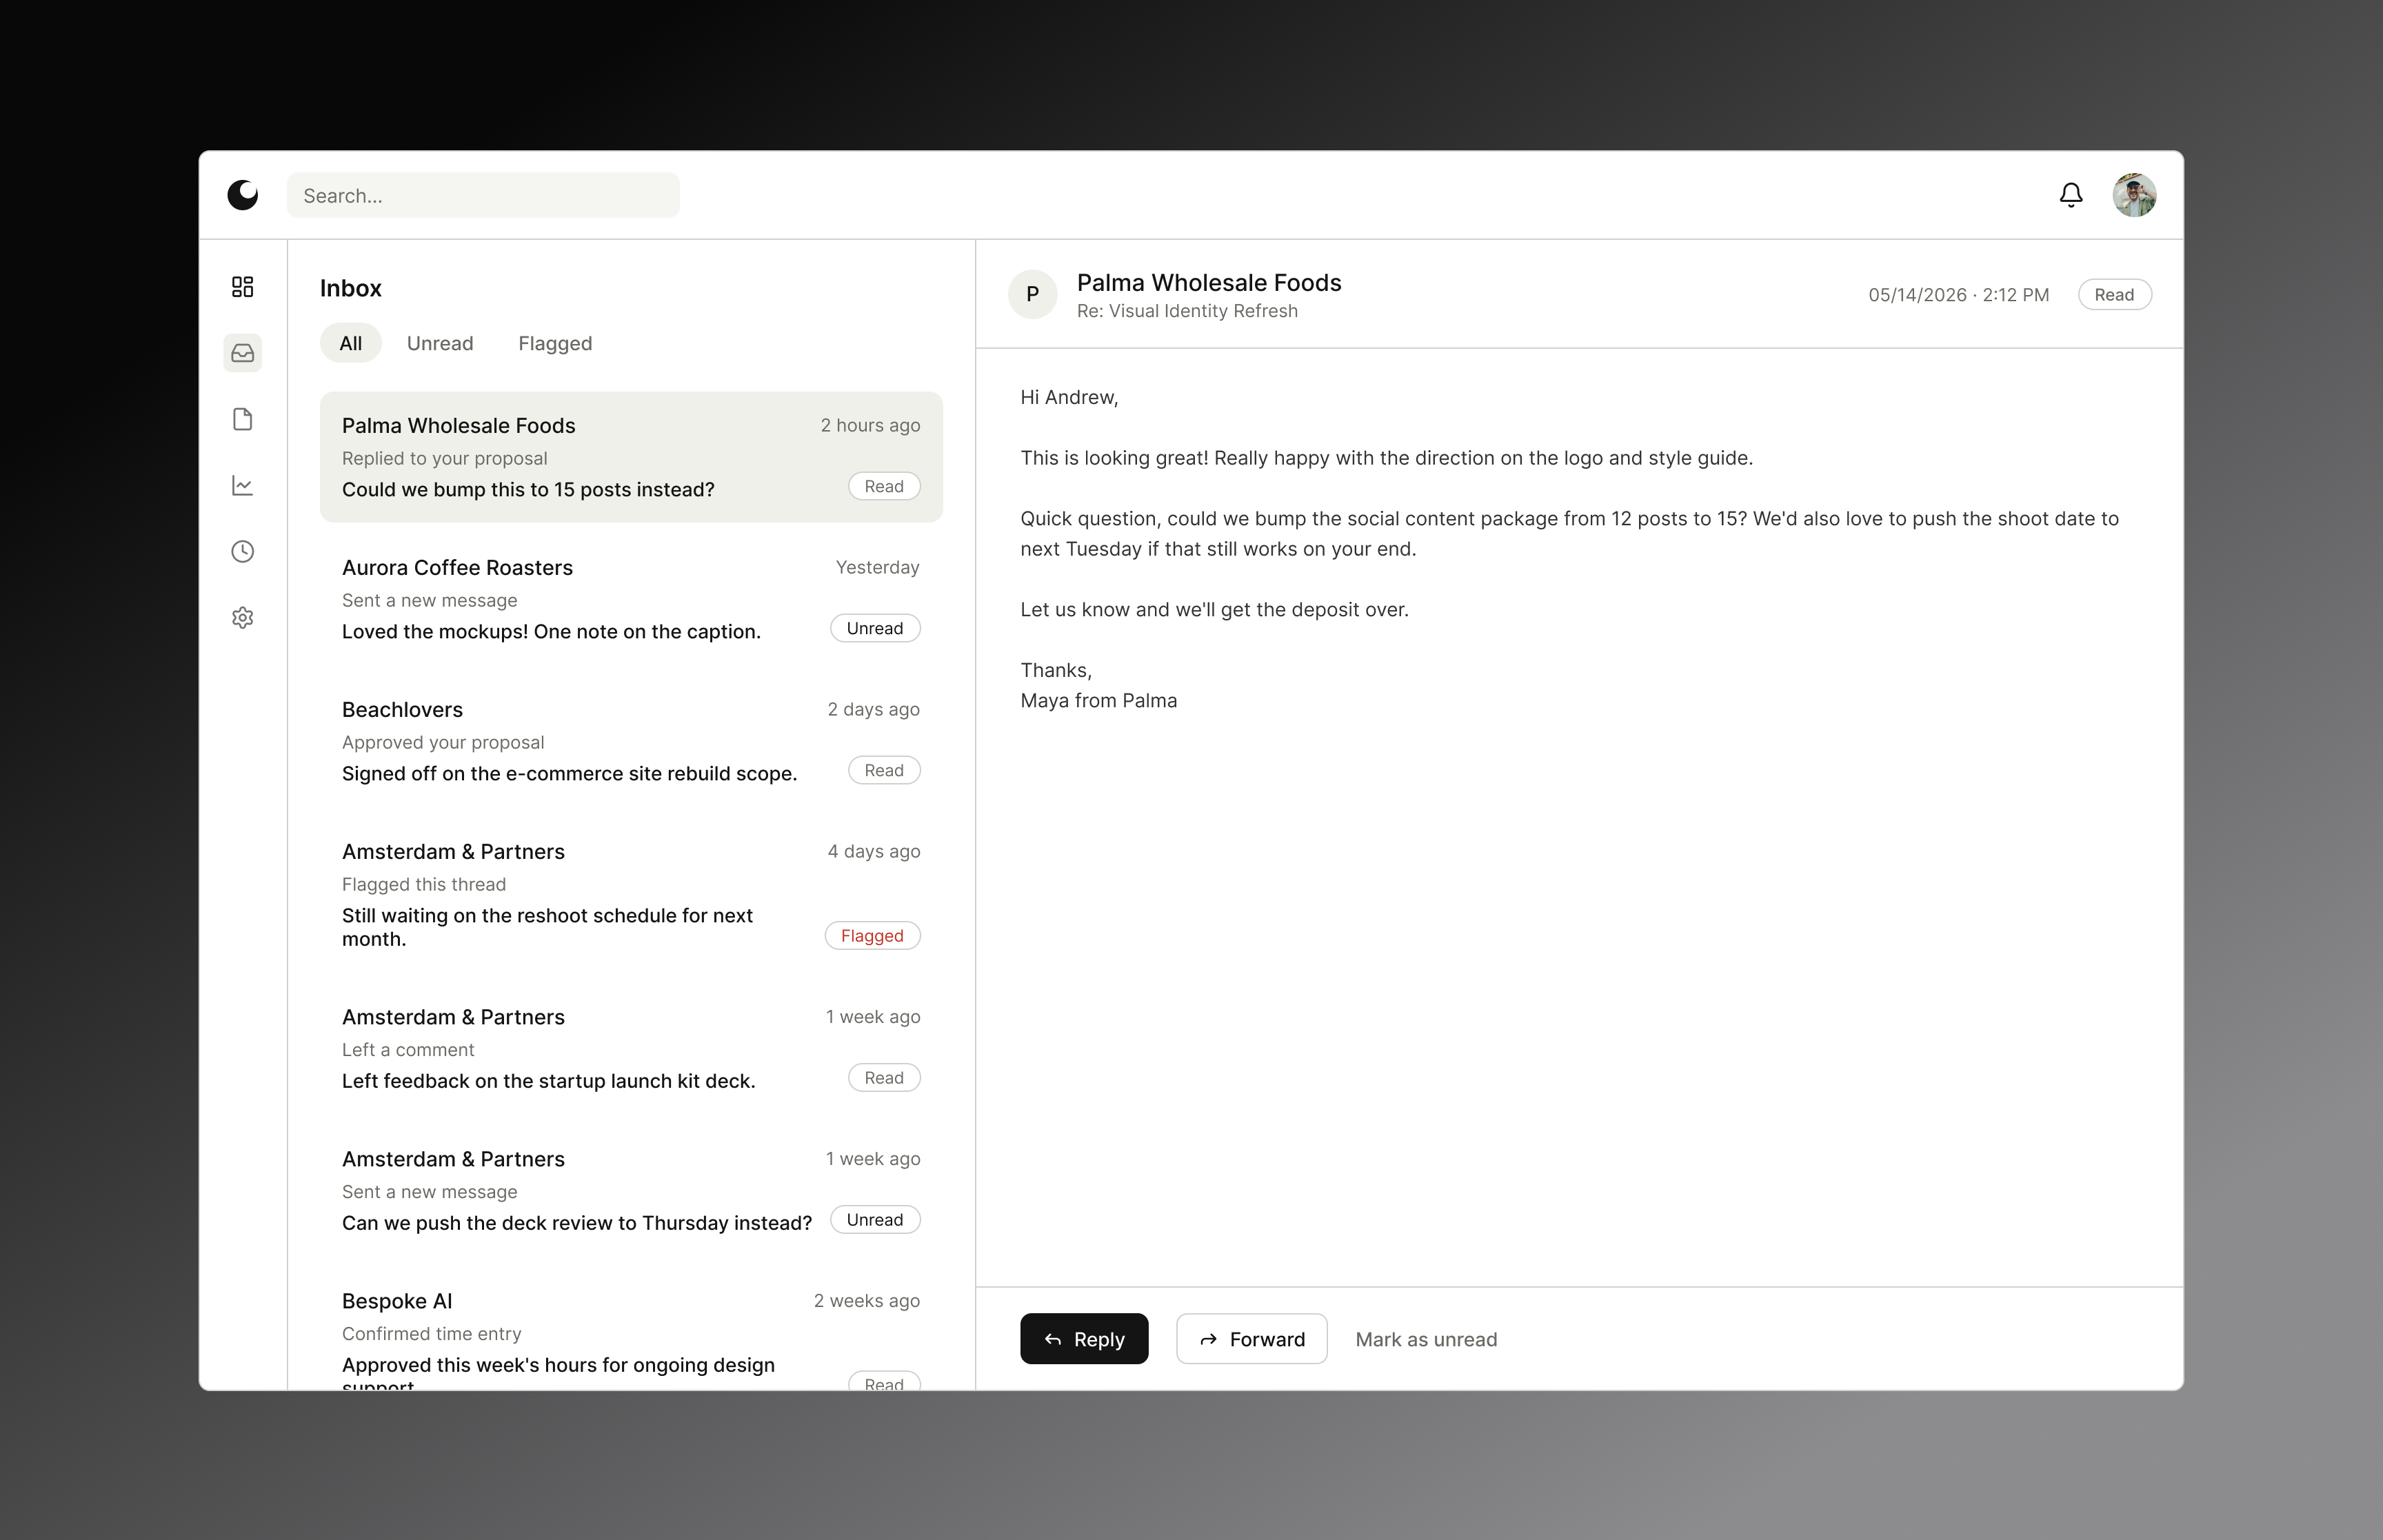
Task: Select the inbox tray icon in sidebar
Action: click(242, 353)
